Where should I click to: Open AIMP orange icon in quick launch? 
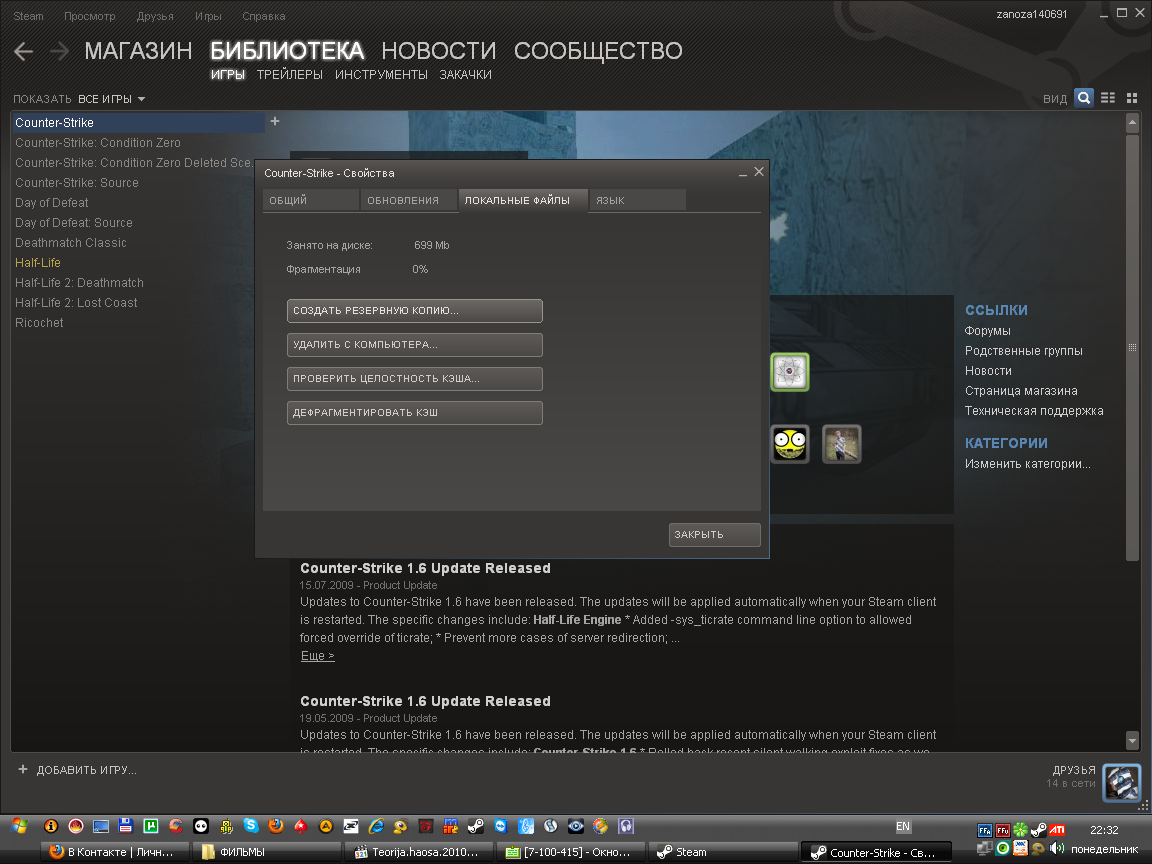pos(325,826)
